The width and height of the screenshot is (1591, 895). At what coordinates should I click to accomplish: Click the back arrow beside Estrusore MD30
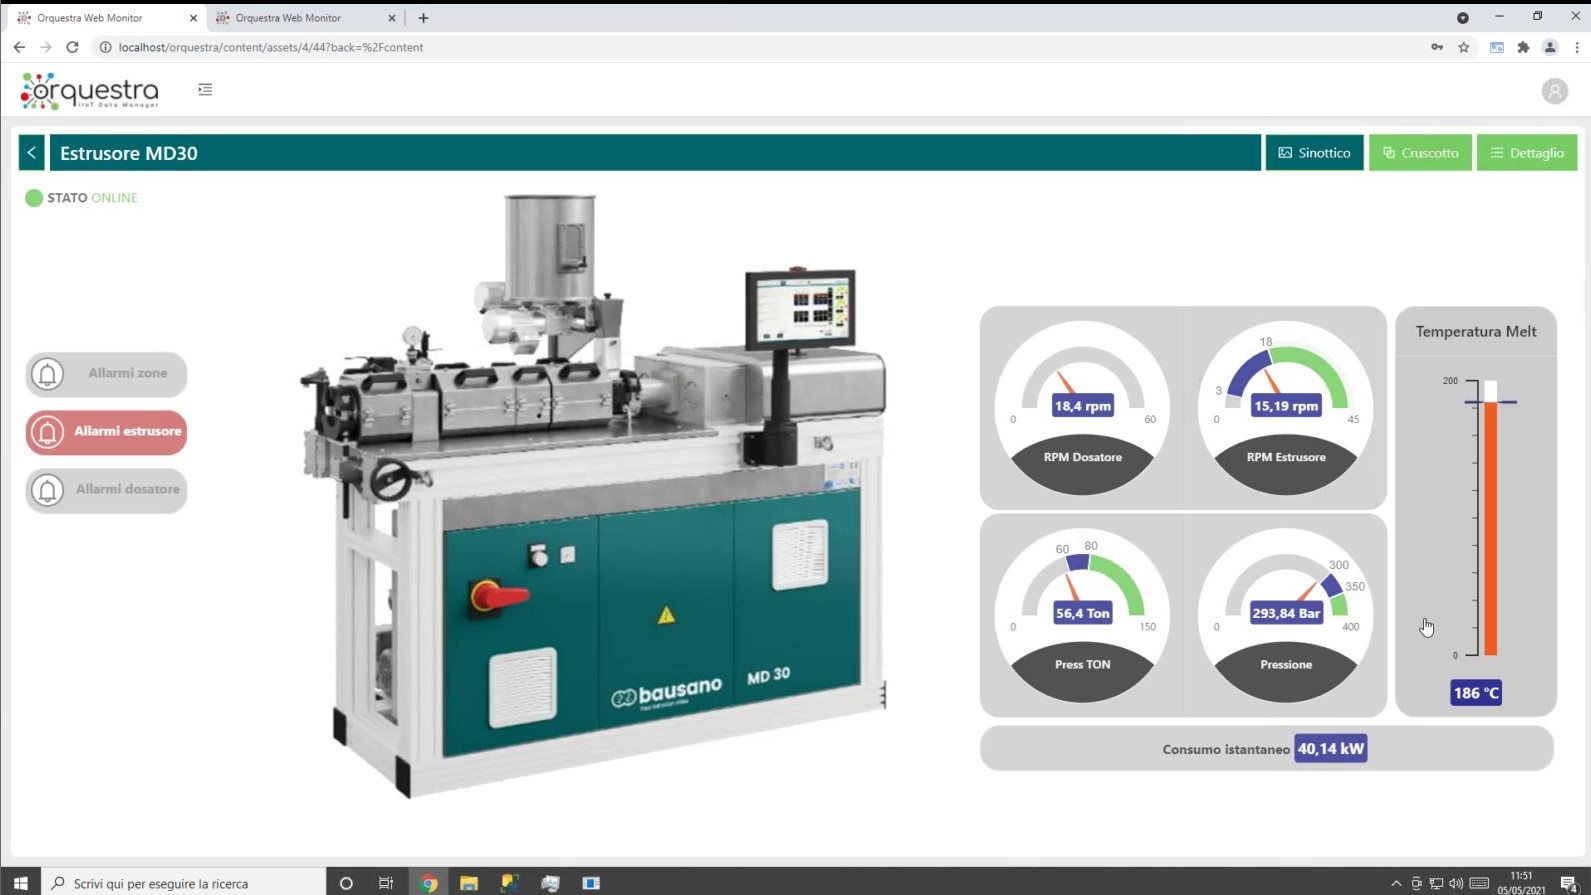32,153
